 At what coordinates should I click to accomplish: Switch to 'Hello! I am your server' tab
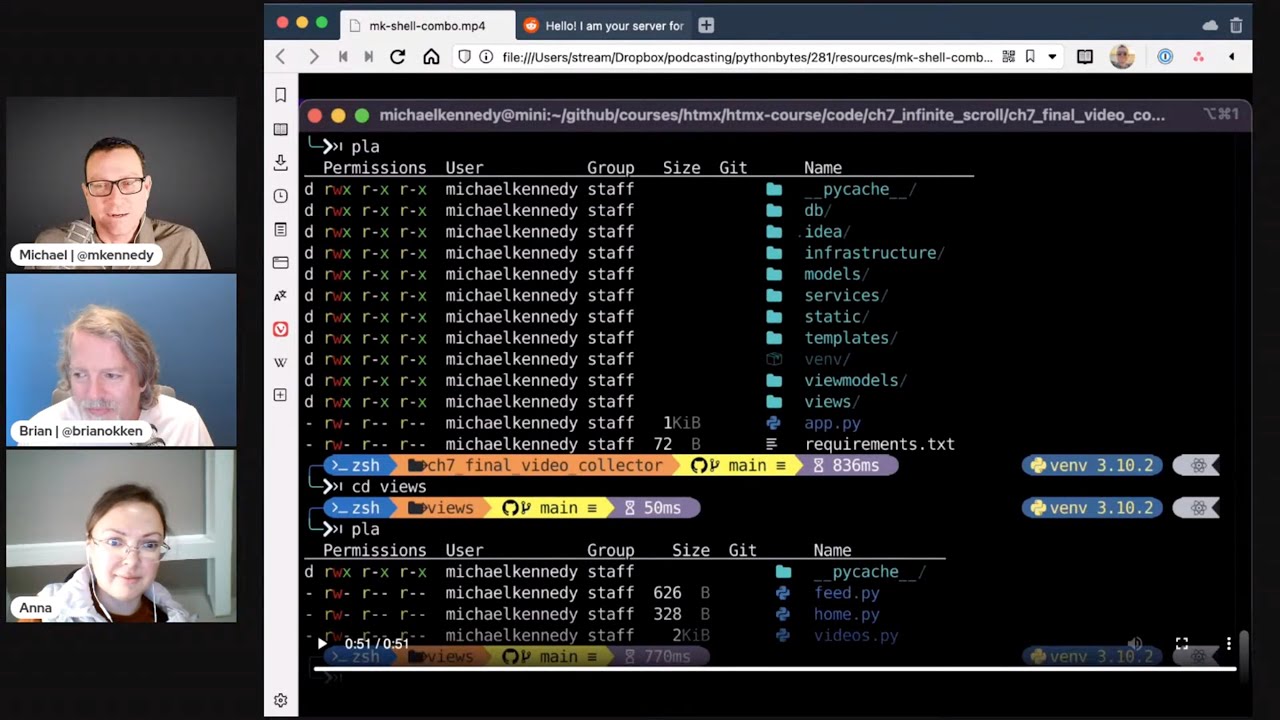pos(603,26)
